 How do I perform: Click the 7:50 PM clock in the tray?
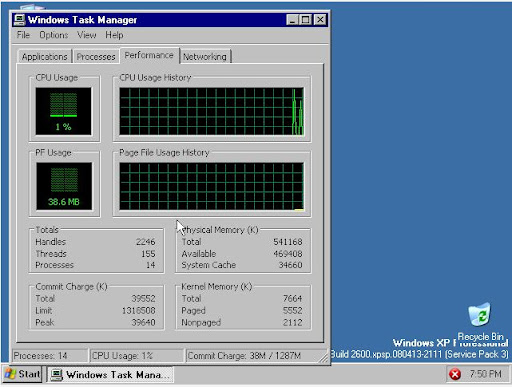(485, 374)
